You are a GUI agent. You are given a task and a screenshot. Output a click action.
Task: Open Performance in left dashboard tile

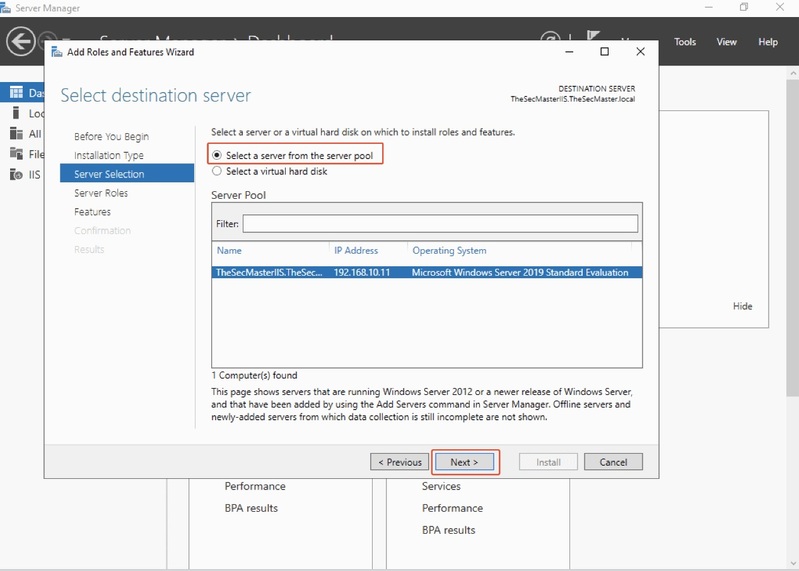[x=255, y=486]
